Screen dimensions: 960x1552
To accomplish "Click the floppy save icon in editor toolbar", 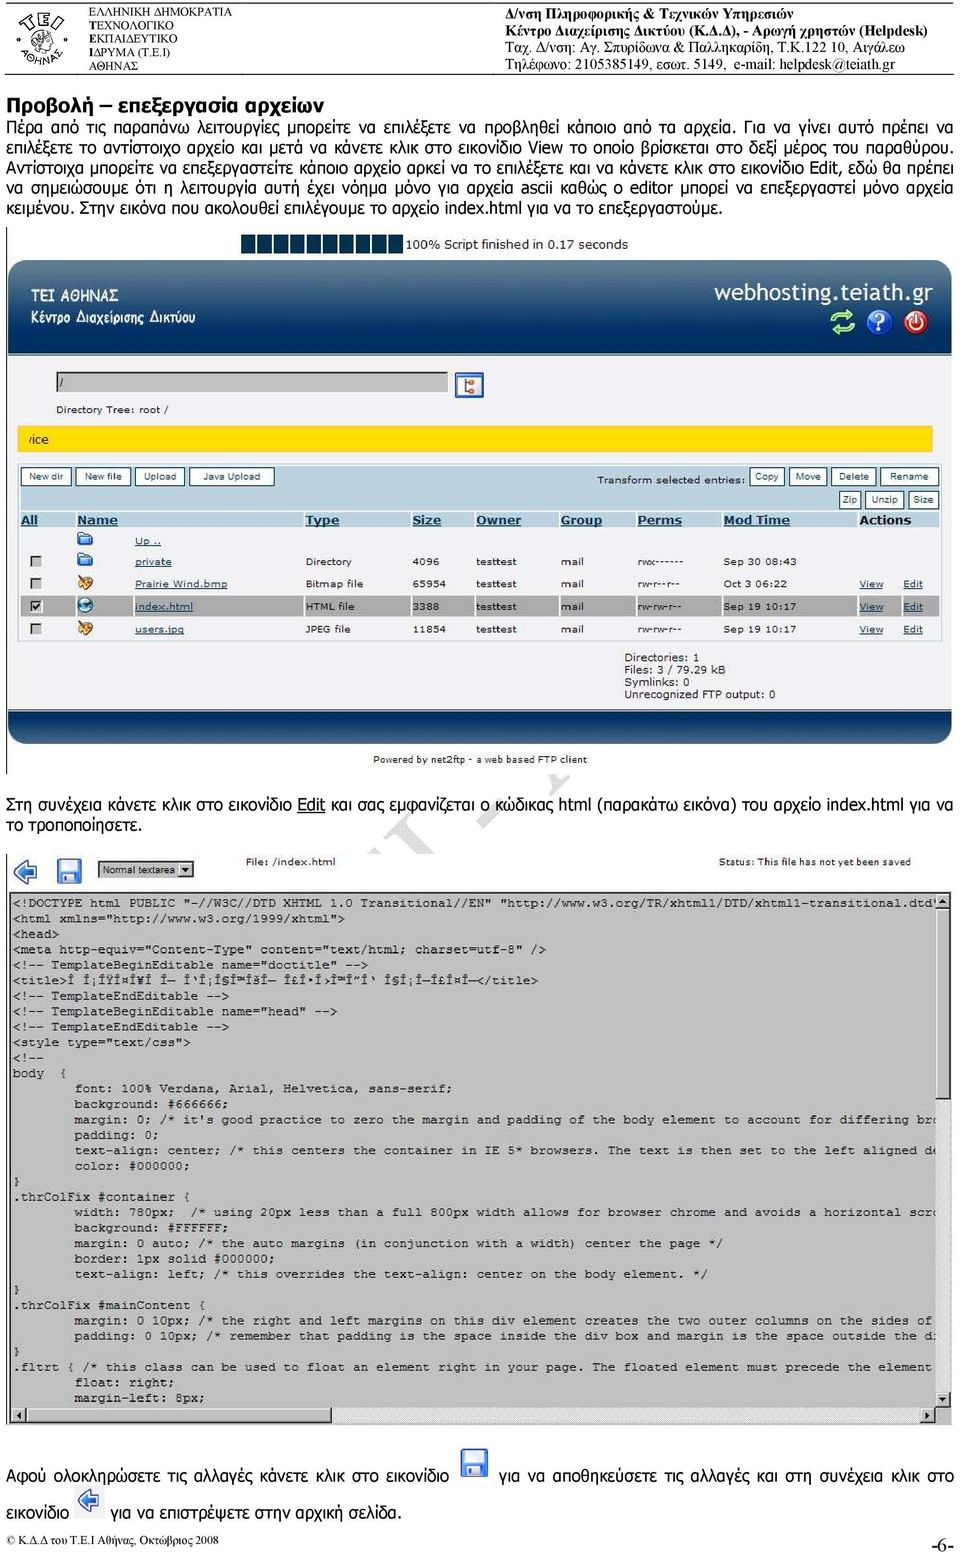I will click(69, 871).
